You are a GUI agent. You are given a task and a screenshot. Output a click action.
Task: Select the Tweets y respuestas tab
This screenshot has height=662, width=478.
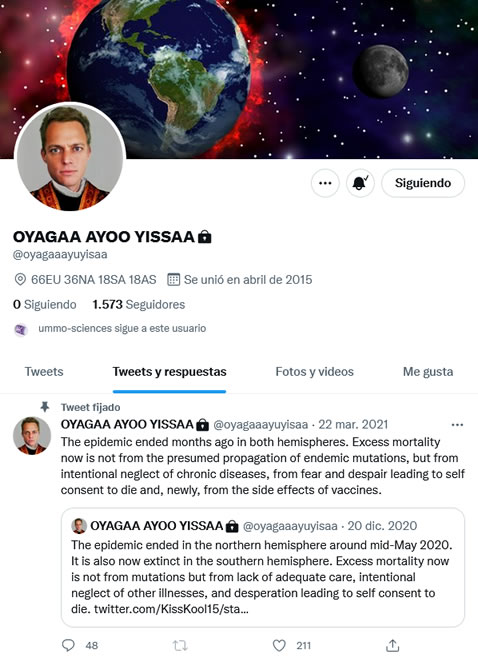[x=169, y=372]
